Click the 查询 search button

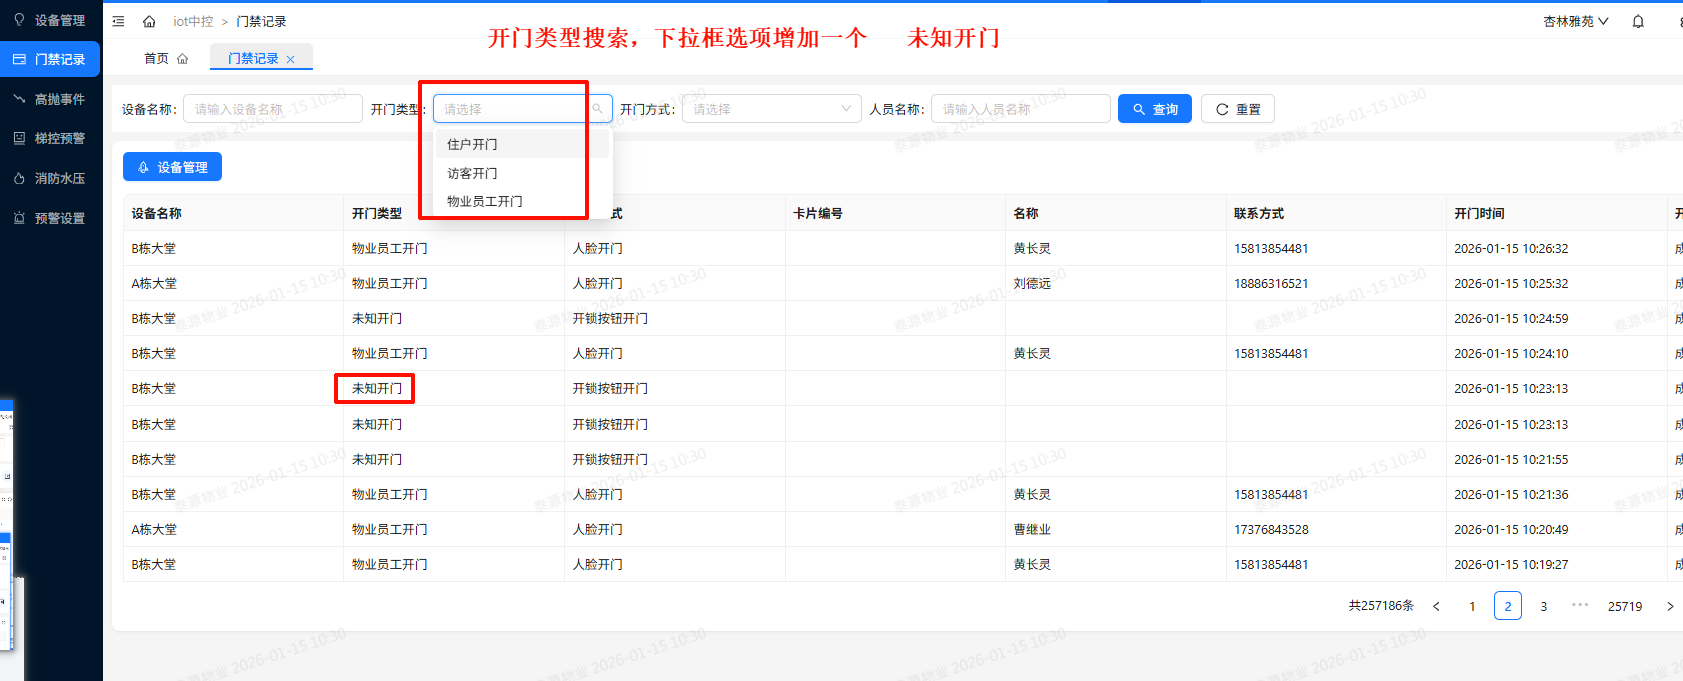point(1155,109)
